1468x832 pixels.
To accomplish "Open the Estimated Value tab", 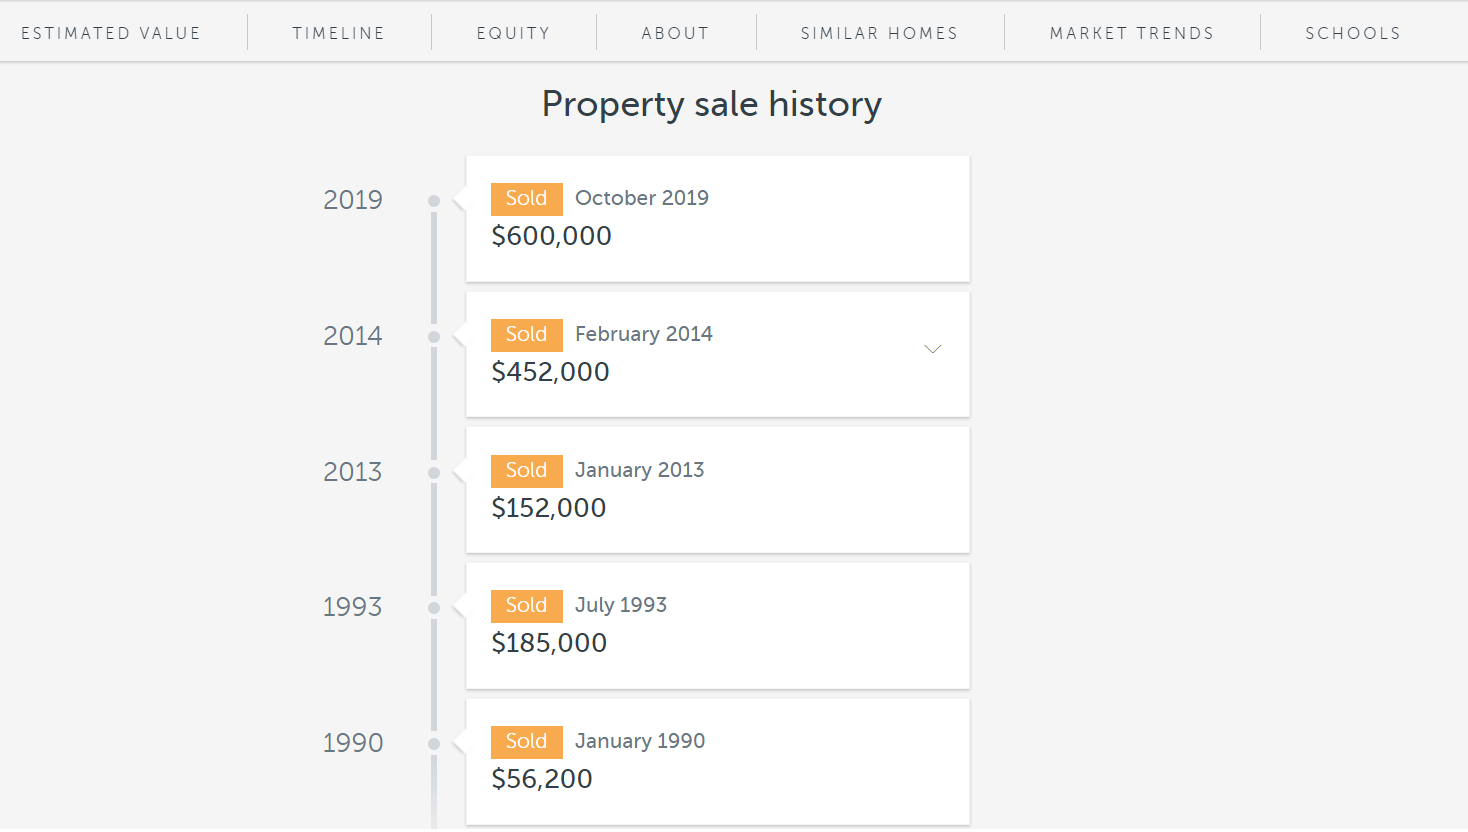I will pos(111,33).
